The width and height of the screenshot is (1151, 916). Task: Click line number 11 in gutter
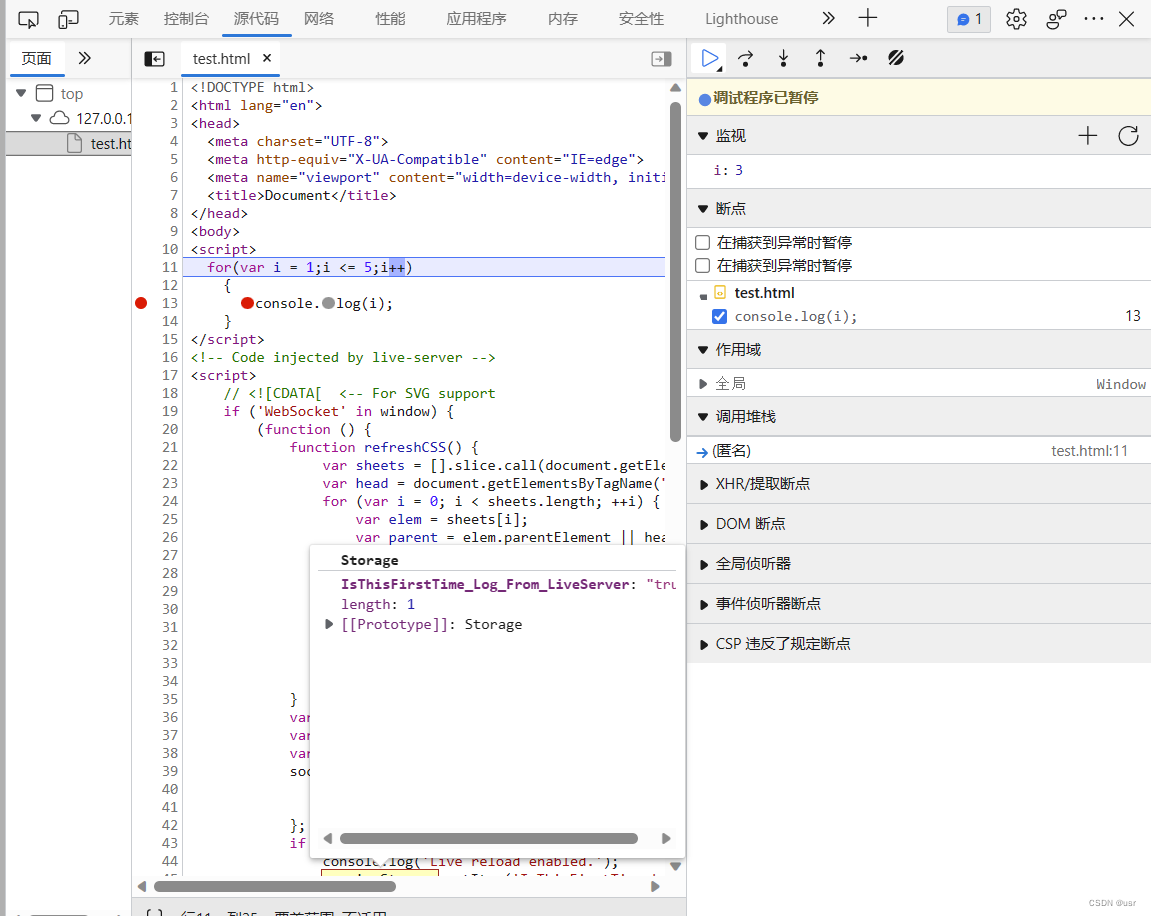tap(170, 267)
